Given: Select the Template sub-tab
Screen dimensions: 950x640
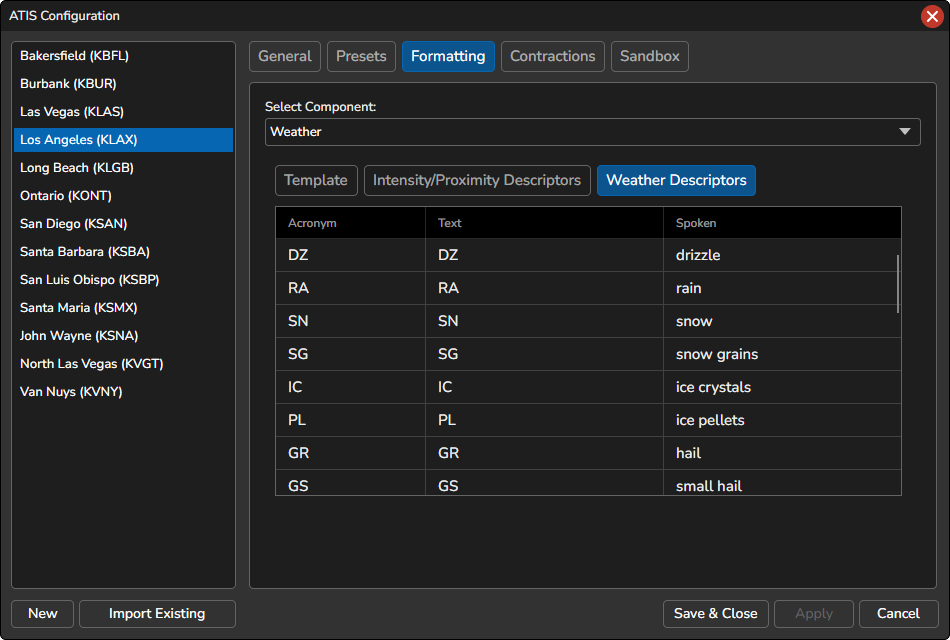Looking at the screenshot, I should (316, 180).
